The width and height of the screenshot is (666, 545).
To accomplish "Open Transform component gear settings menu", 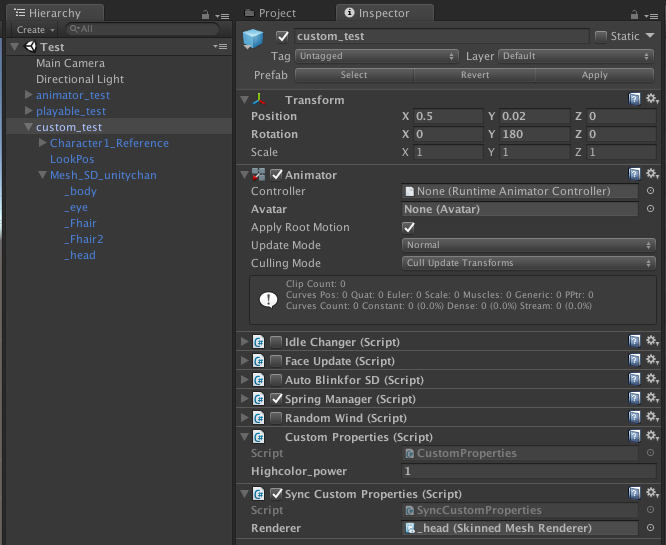I will click(652, 99).
